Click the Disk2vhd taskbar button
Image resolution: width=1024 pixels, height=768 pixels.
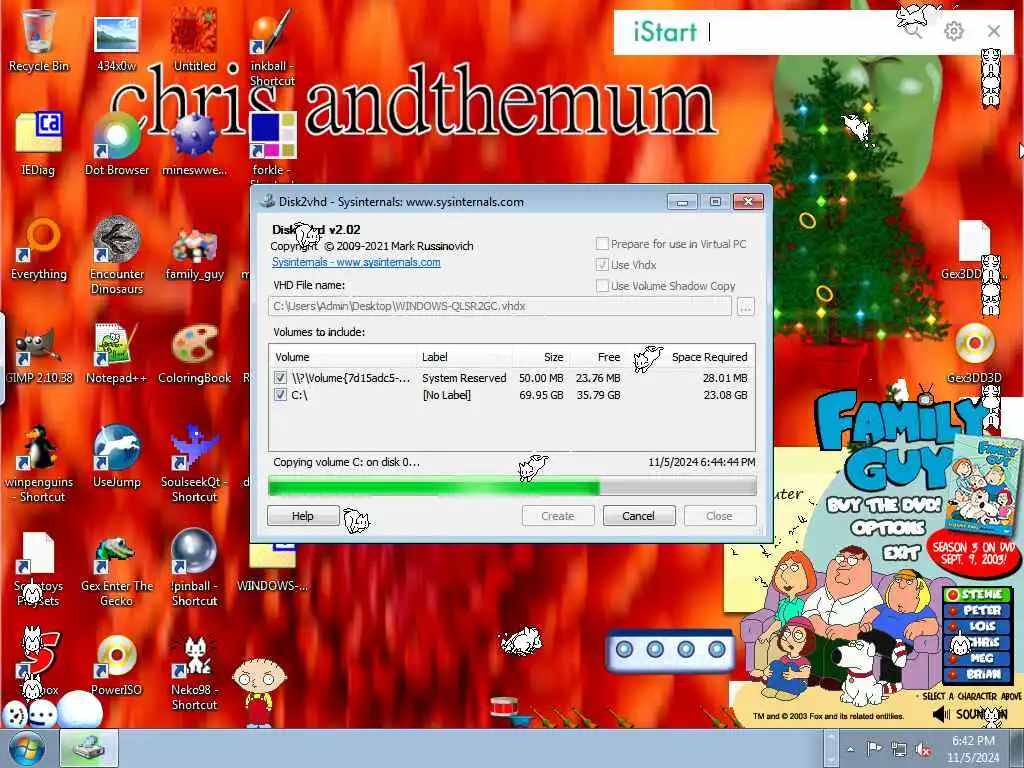coord(89,748)
